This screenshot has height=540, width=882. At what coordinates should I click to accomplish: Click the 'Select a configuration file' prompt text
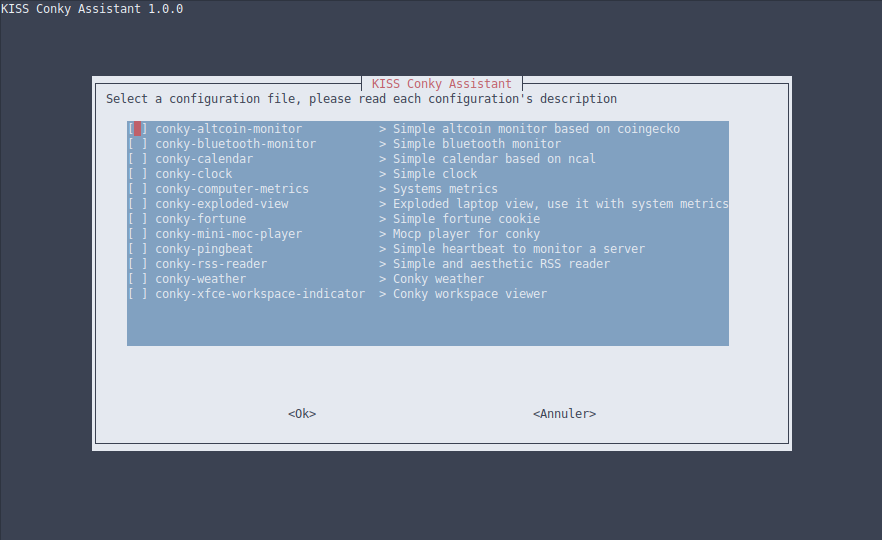click(201, 99)
